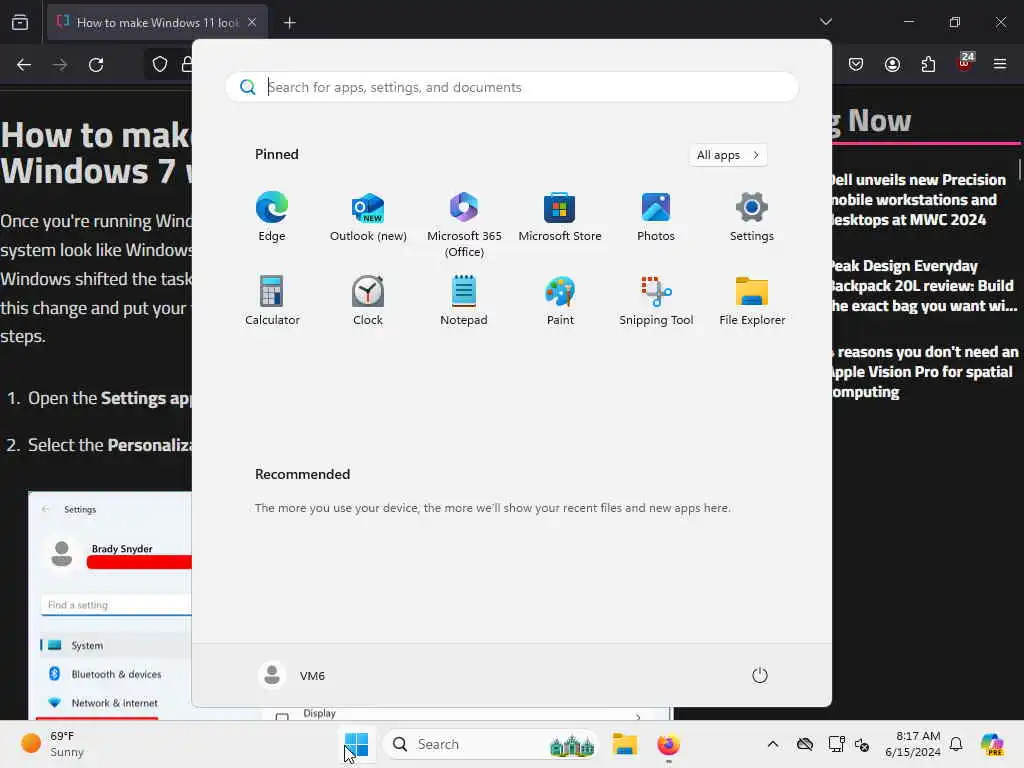Viewport: 1024px width, 768px height.
Task: Launch Outlook (new) from Start menu
Action: pyautogui.click(x=368, y=217)
